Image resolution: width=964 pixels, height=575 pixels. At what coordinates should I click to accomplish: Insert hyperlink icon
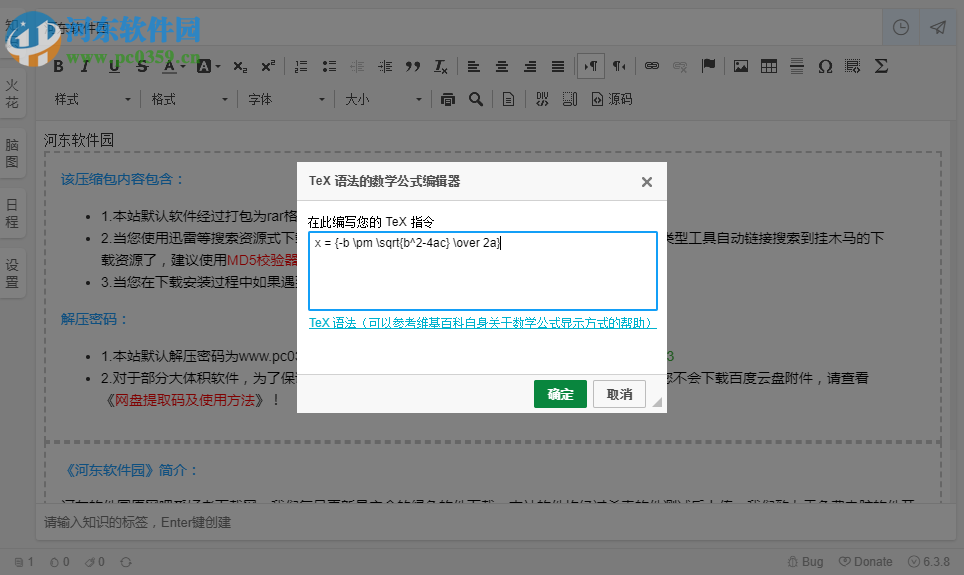pos(652,66)
